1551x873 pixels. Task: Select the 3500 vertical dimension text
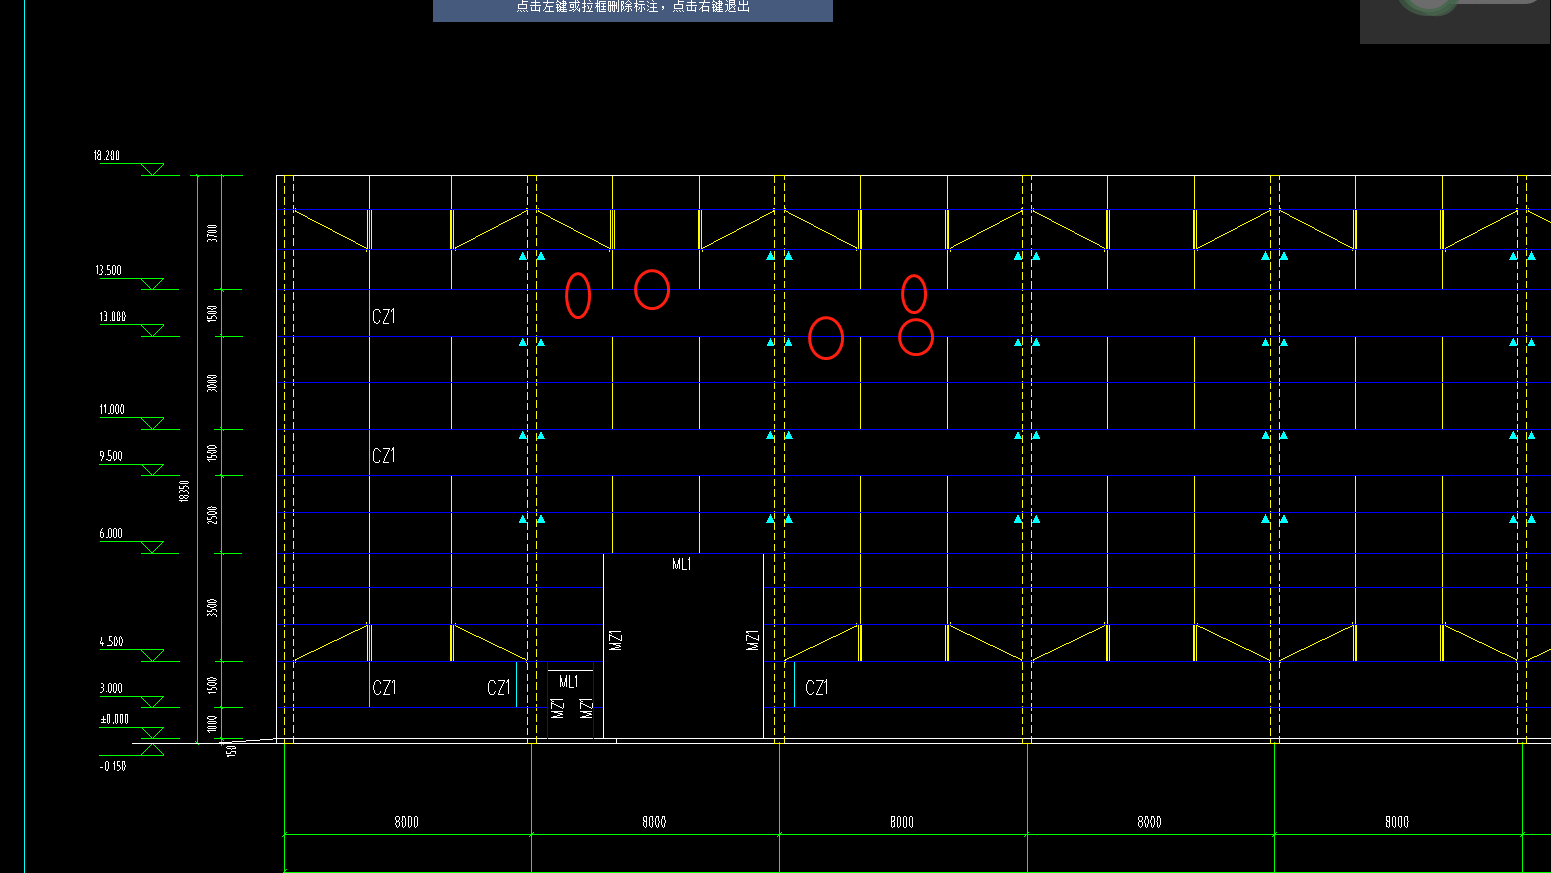tap(212, 607)
